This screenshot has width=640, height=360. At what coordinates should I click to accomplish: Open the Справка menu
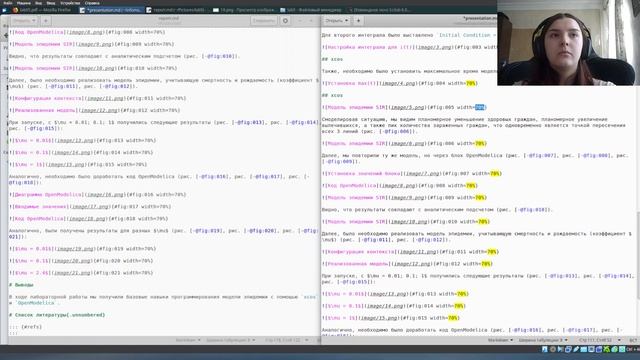pos(92,3)
